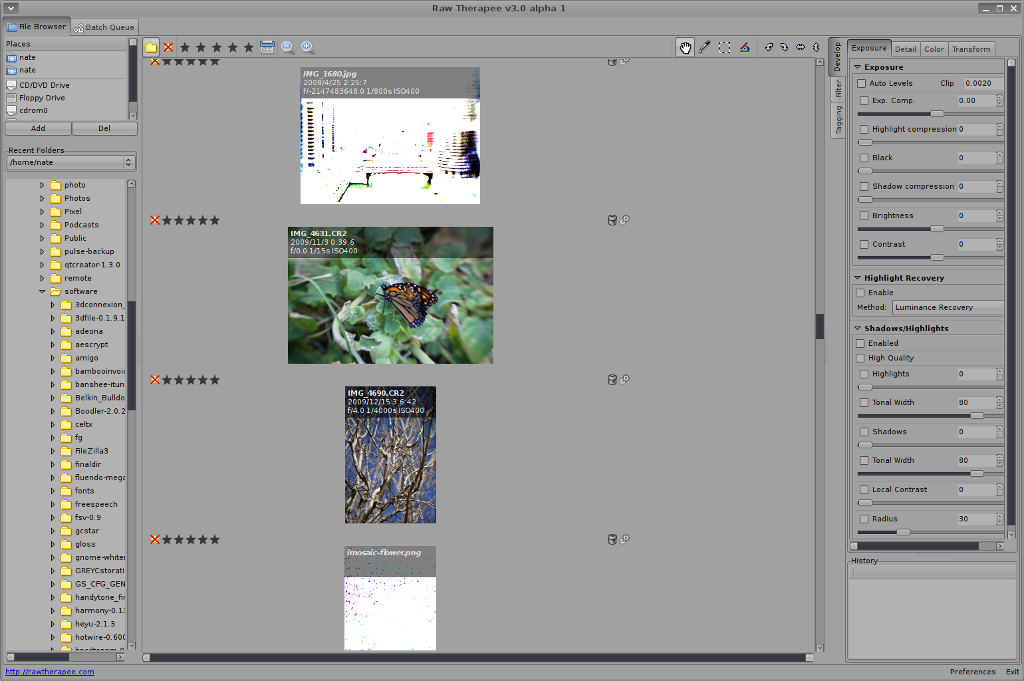Switch to the Detail tab
The width and height of the screenshot is (1024, 681).
(905, 49)
